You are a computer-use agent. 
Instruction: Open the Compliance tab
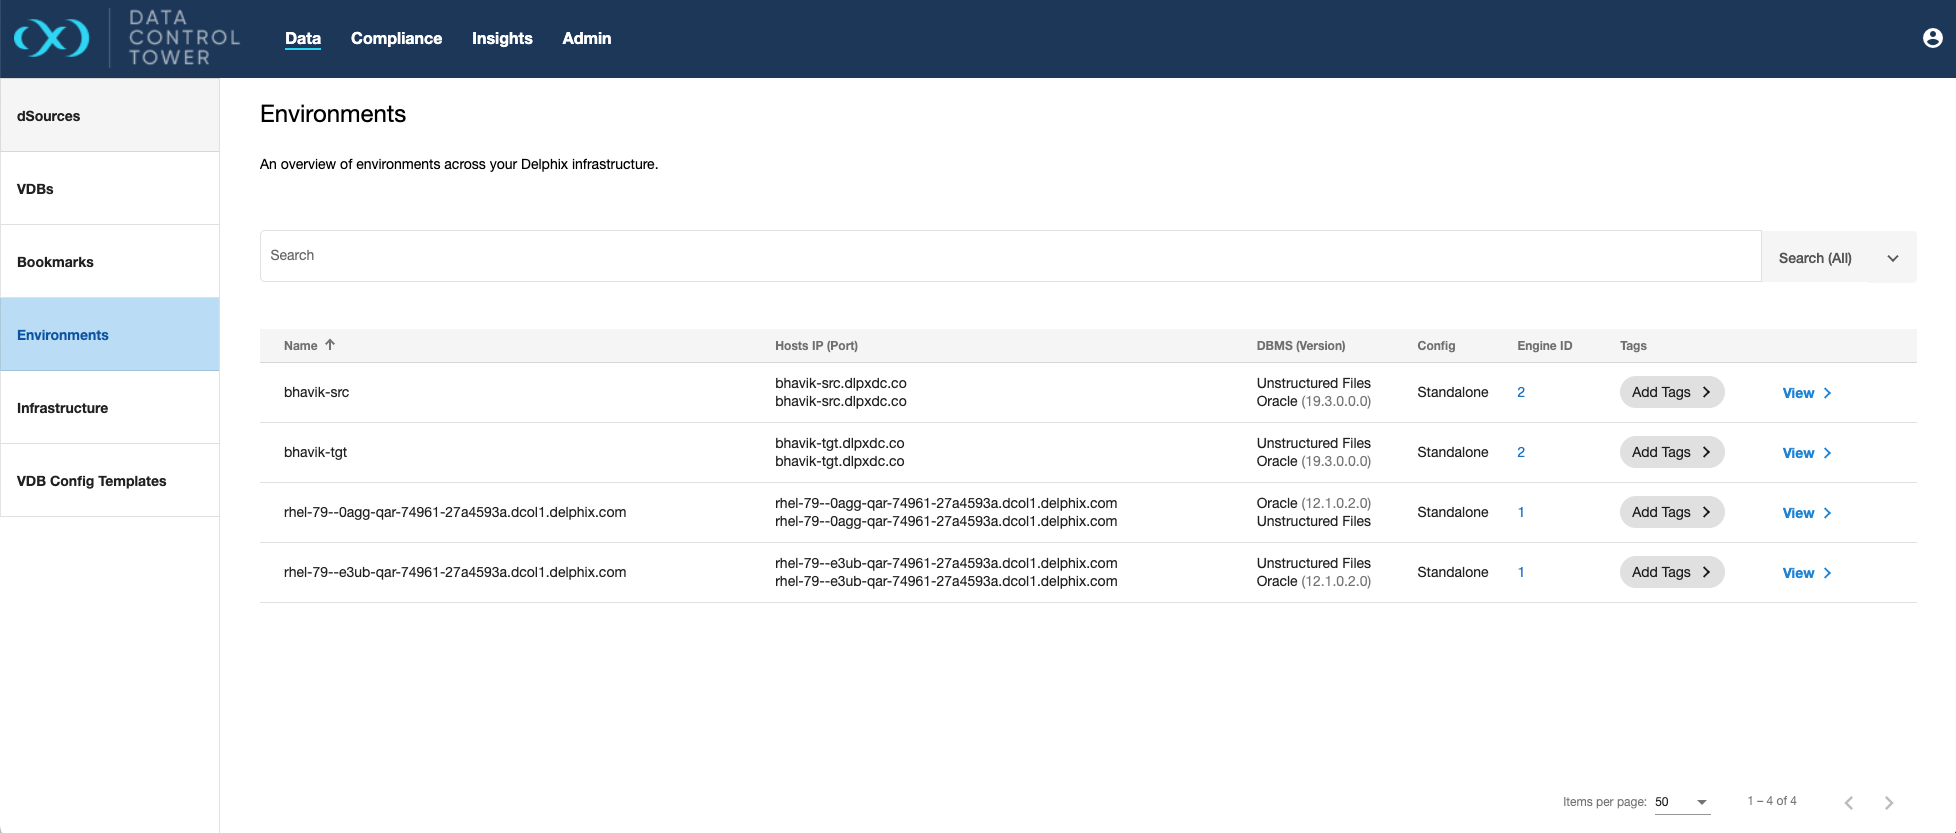(396, 38)
